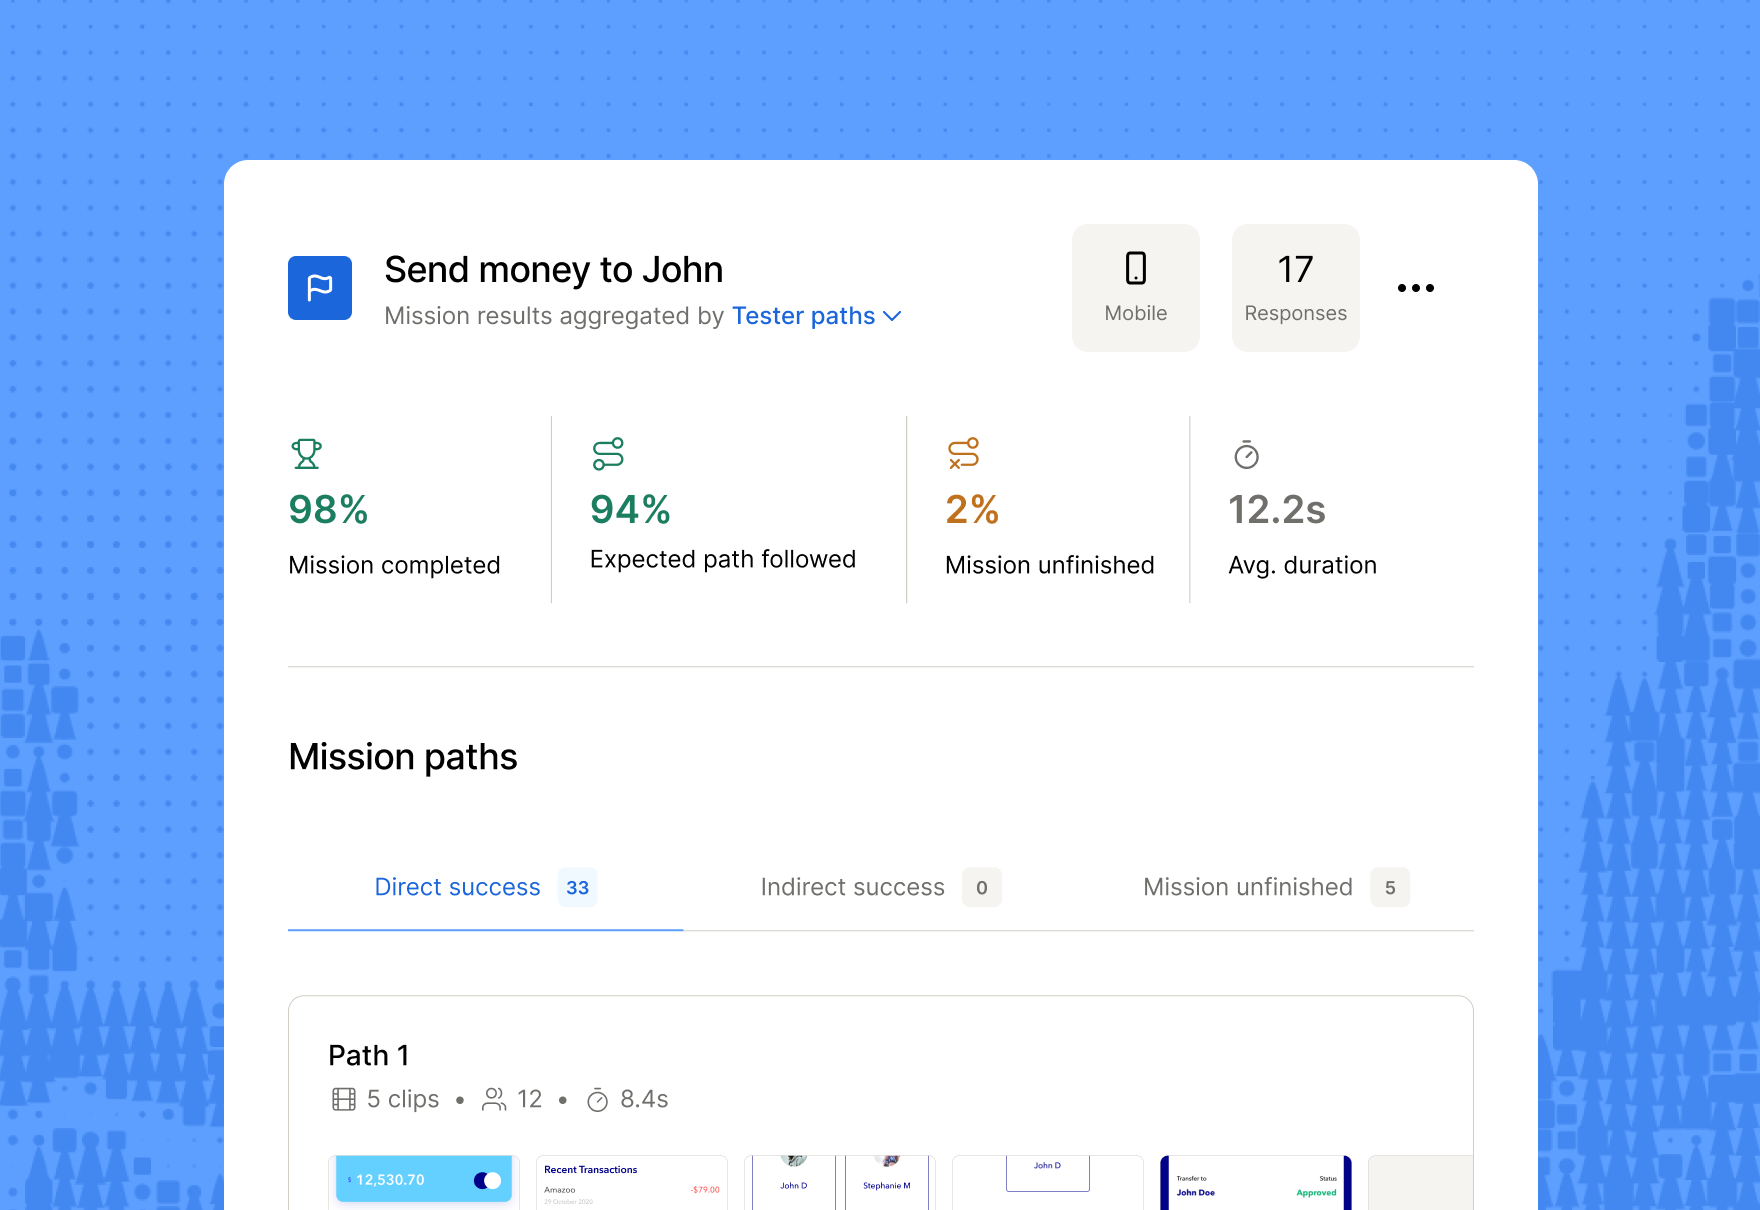The width and height of the screenshot is (1760, 1210).
Task: Open the Transfer to John Doe thumbnail
Action: coord(1256,1183)
